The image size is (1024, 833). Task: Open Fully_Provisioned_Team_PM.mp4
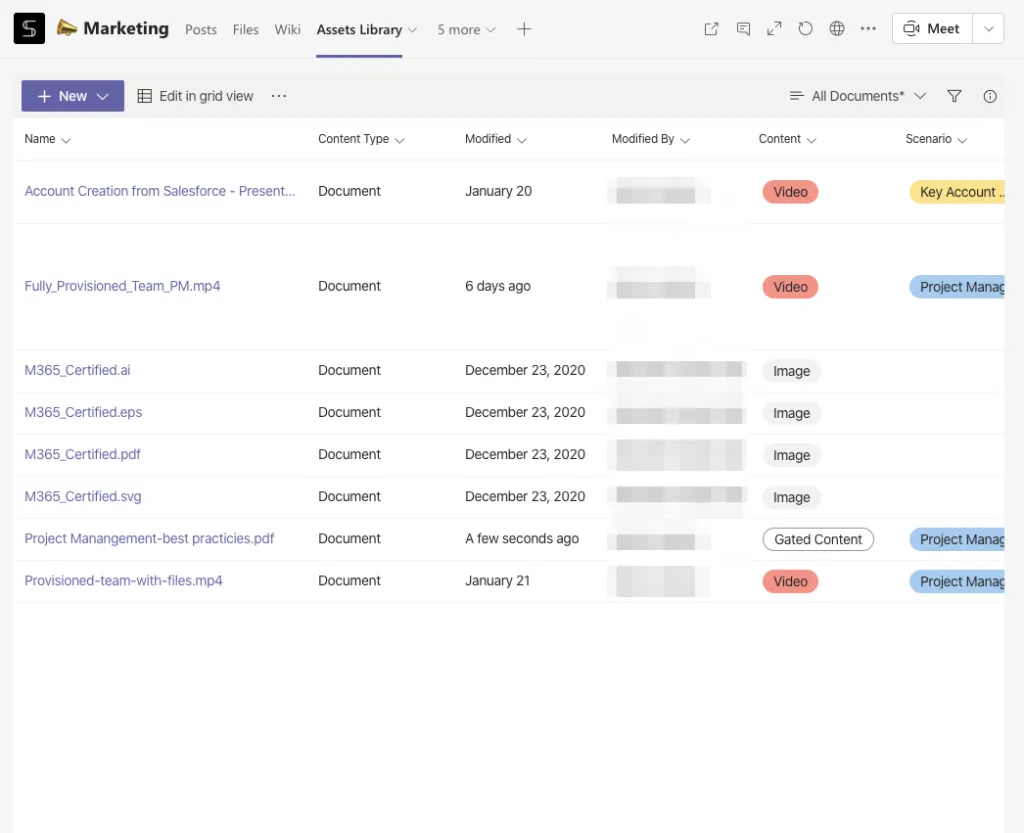point(122,286)
